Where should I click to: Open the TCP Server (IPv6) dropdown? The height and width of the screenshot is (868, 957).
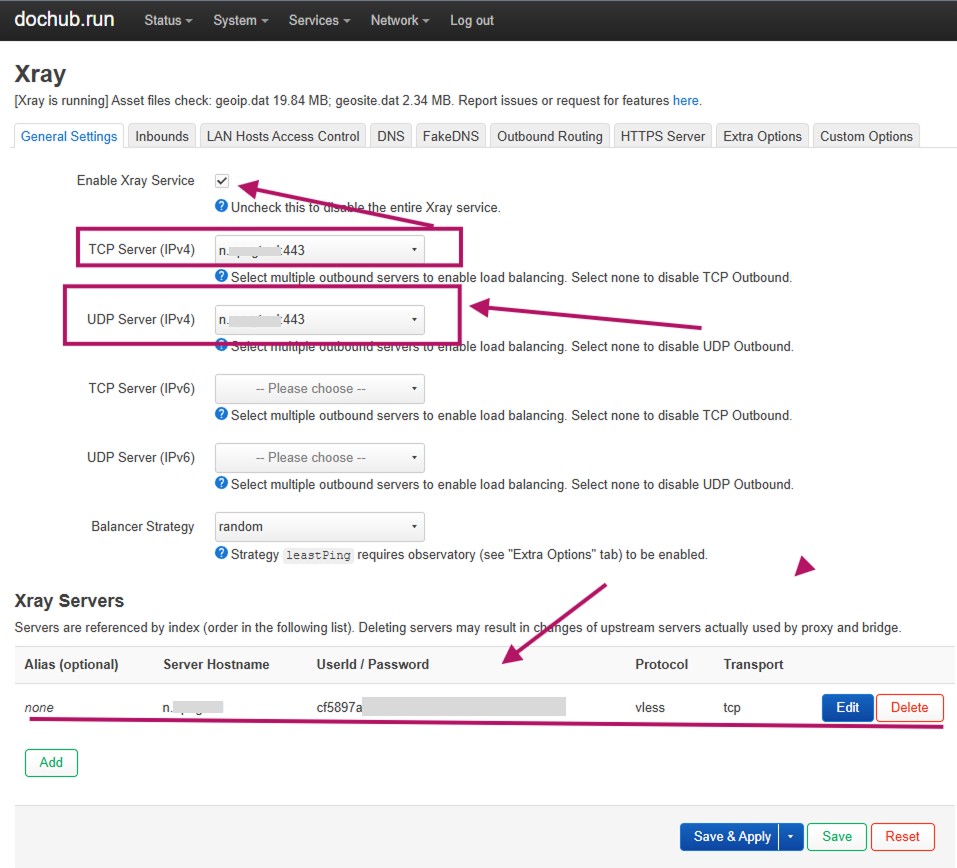(x=320, y=388)
